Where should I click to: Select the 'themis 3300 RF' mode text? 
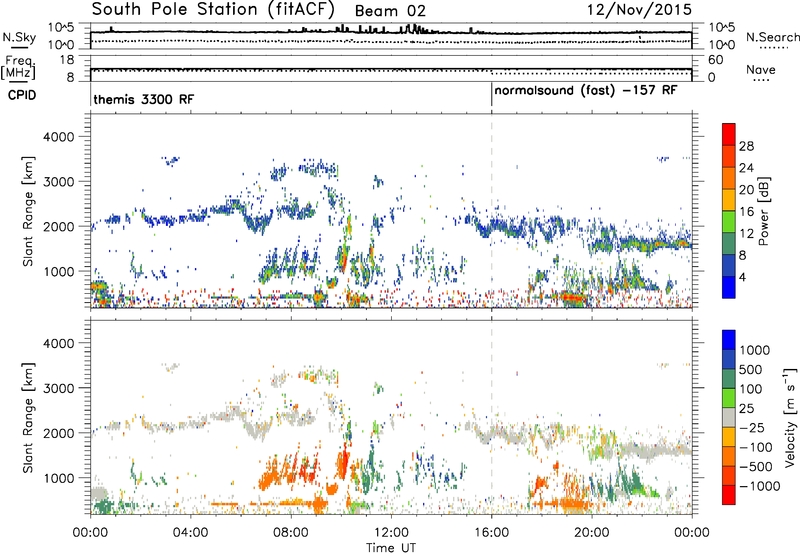[x=144, y=99]
